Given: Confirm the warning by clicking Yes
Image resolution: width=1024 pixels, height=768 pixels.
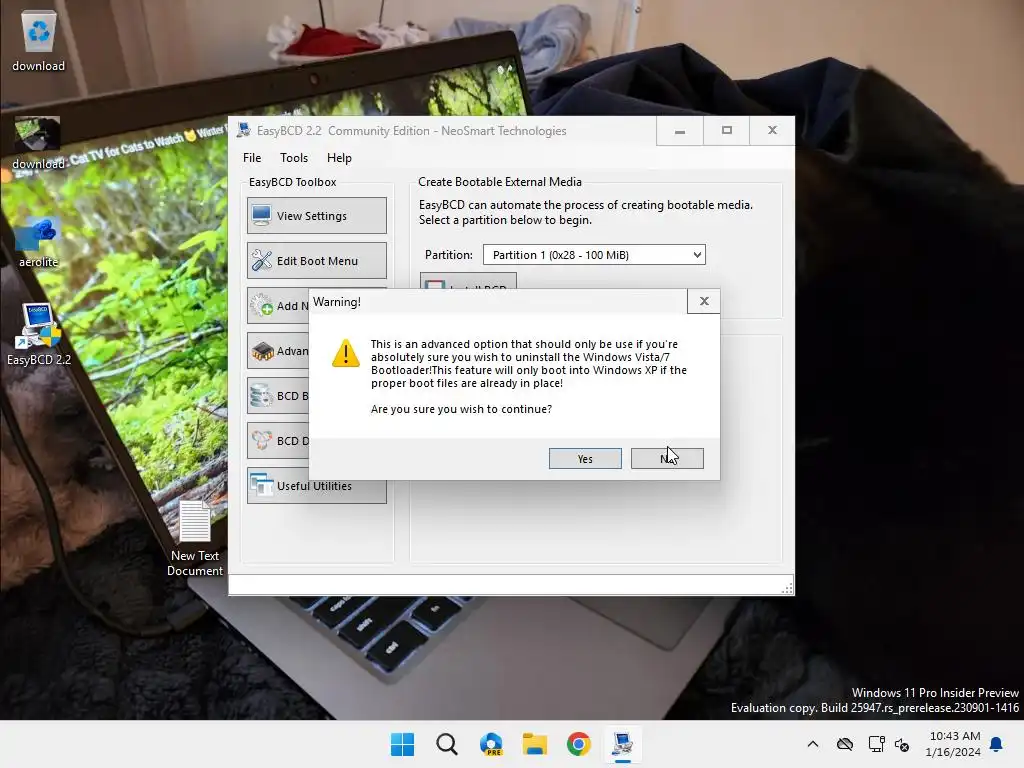Looking at the screenshot, I should tap(584, 458).
